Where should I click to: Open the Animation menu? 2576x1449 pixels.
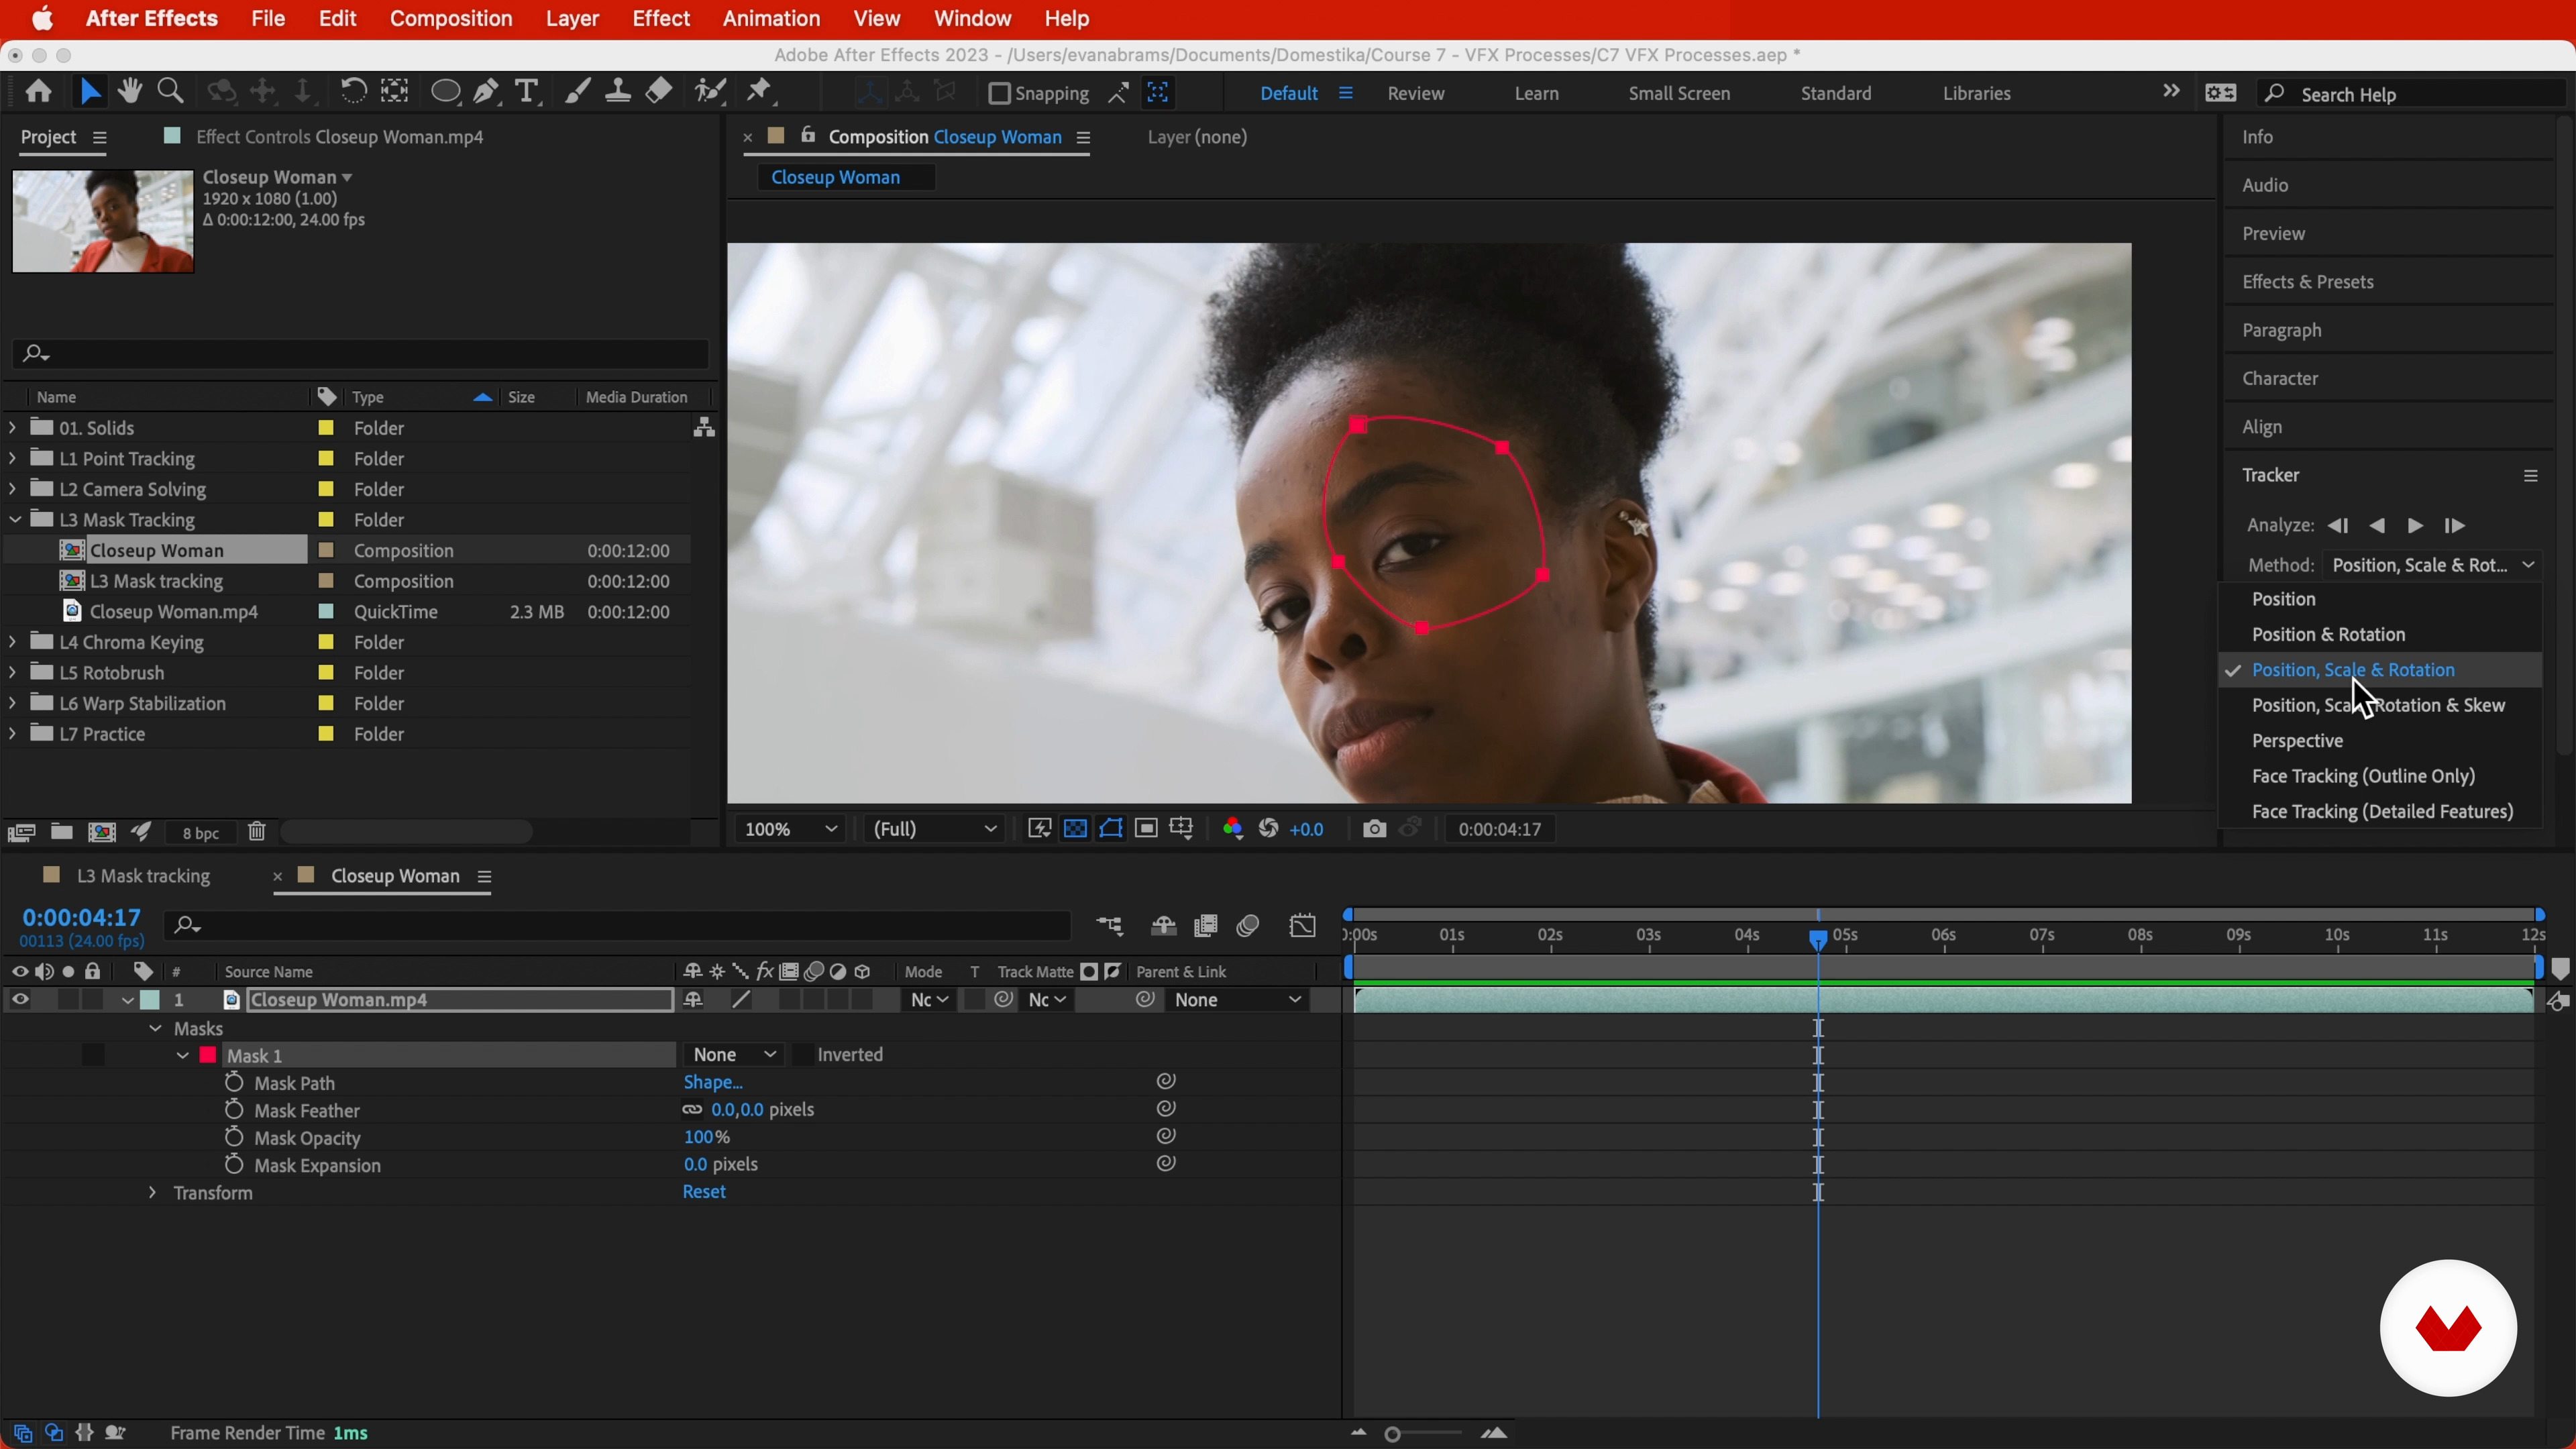point(771,19)
